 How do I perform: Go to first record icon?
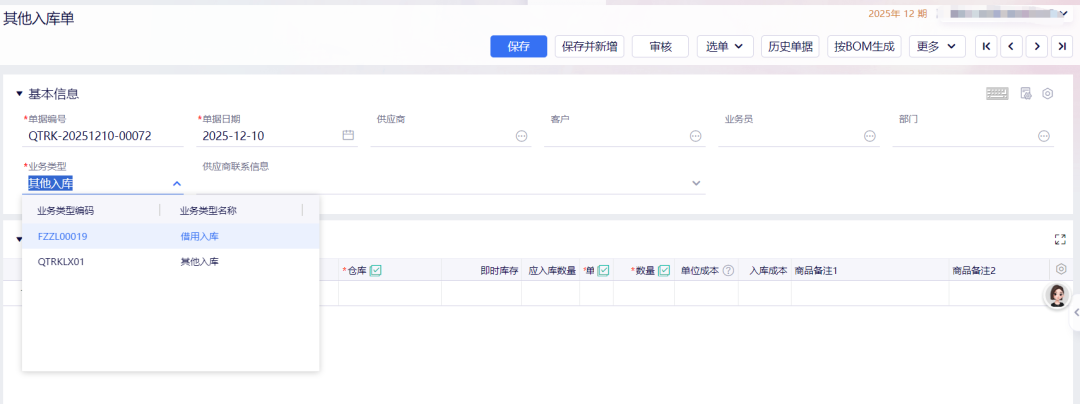coord(986,47)
